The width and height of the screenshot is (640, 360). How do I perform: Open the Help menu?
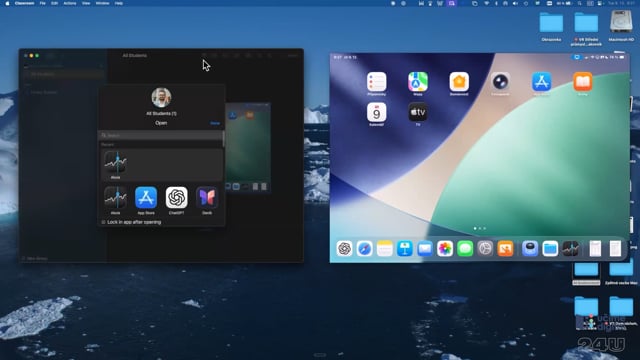pos(119,3)
